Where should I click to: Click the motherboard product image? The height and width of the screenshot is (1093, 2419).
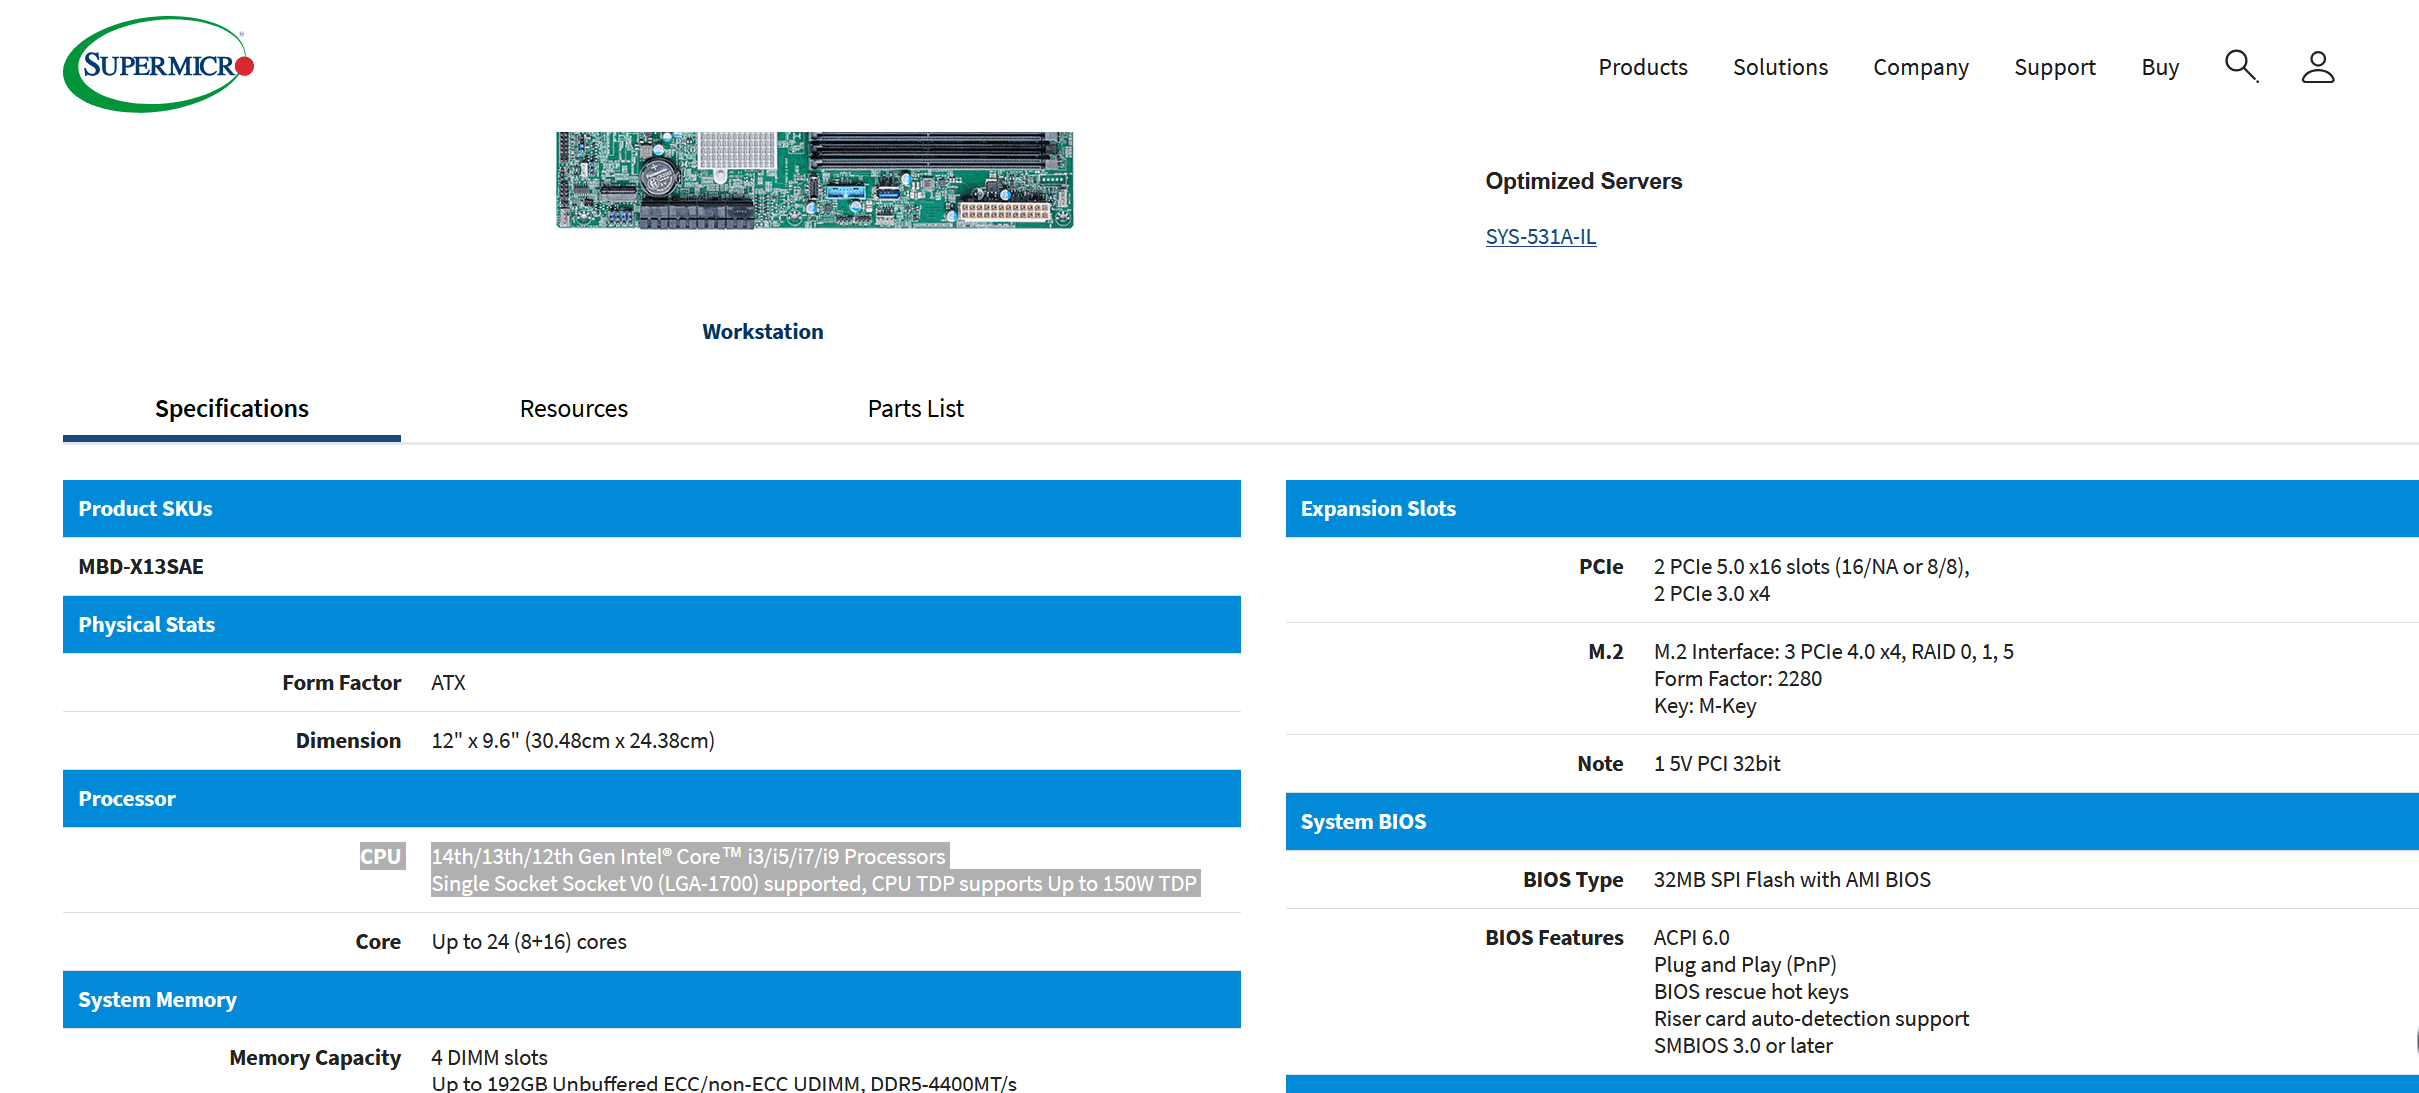814,181
